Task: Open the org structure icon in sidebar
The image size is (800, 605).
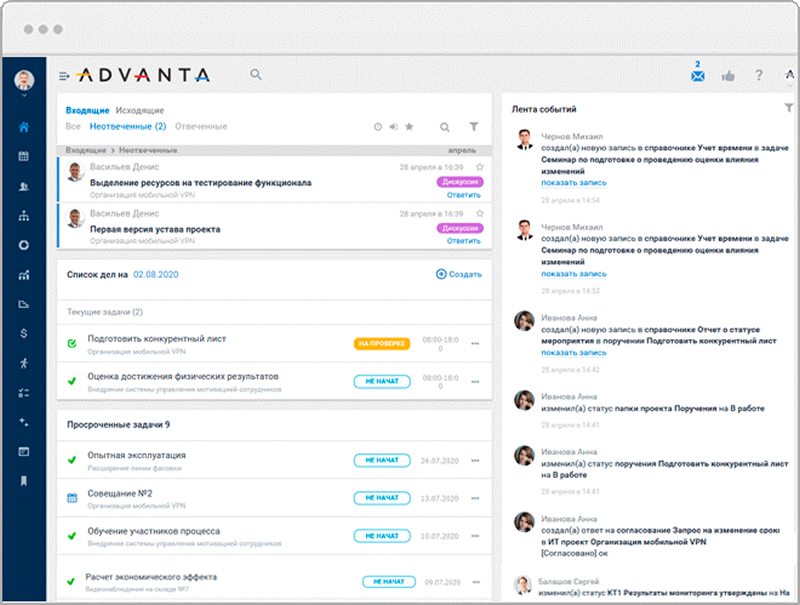Action: click(24, 216)
